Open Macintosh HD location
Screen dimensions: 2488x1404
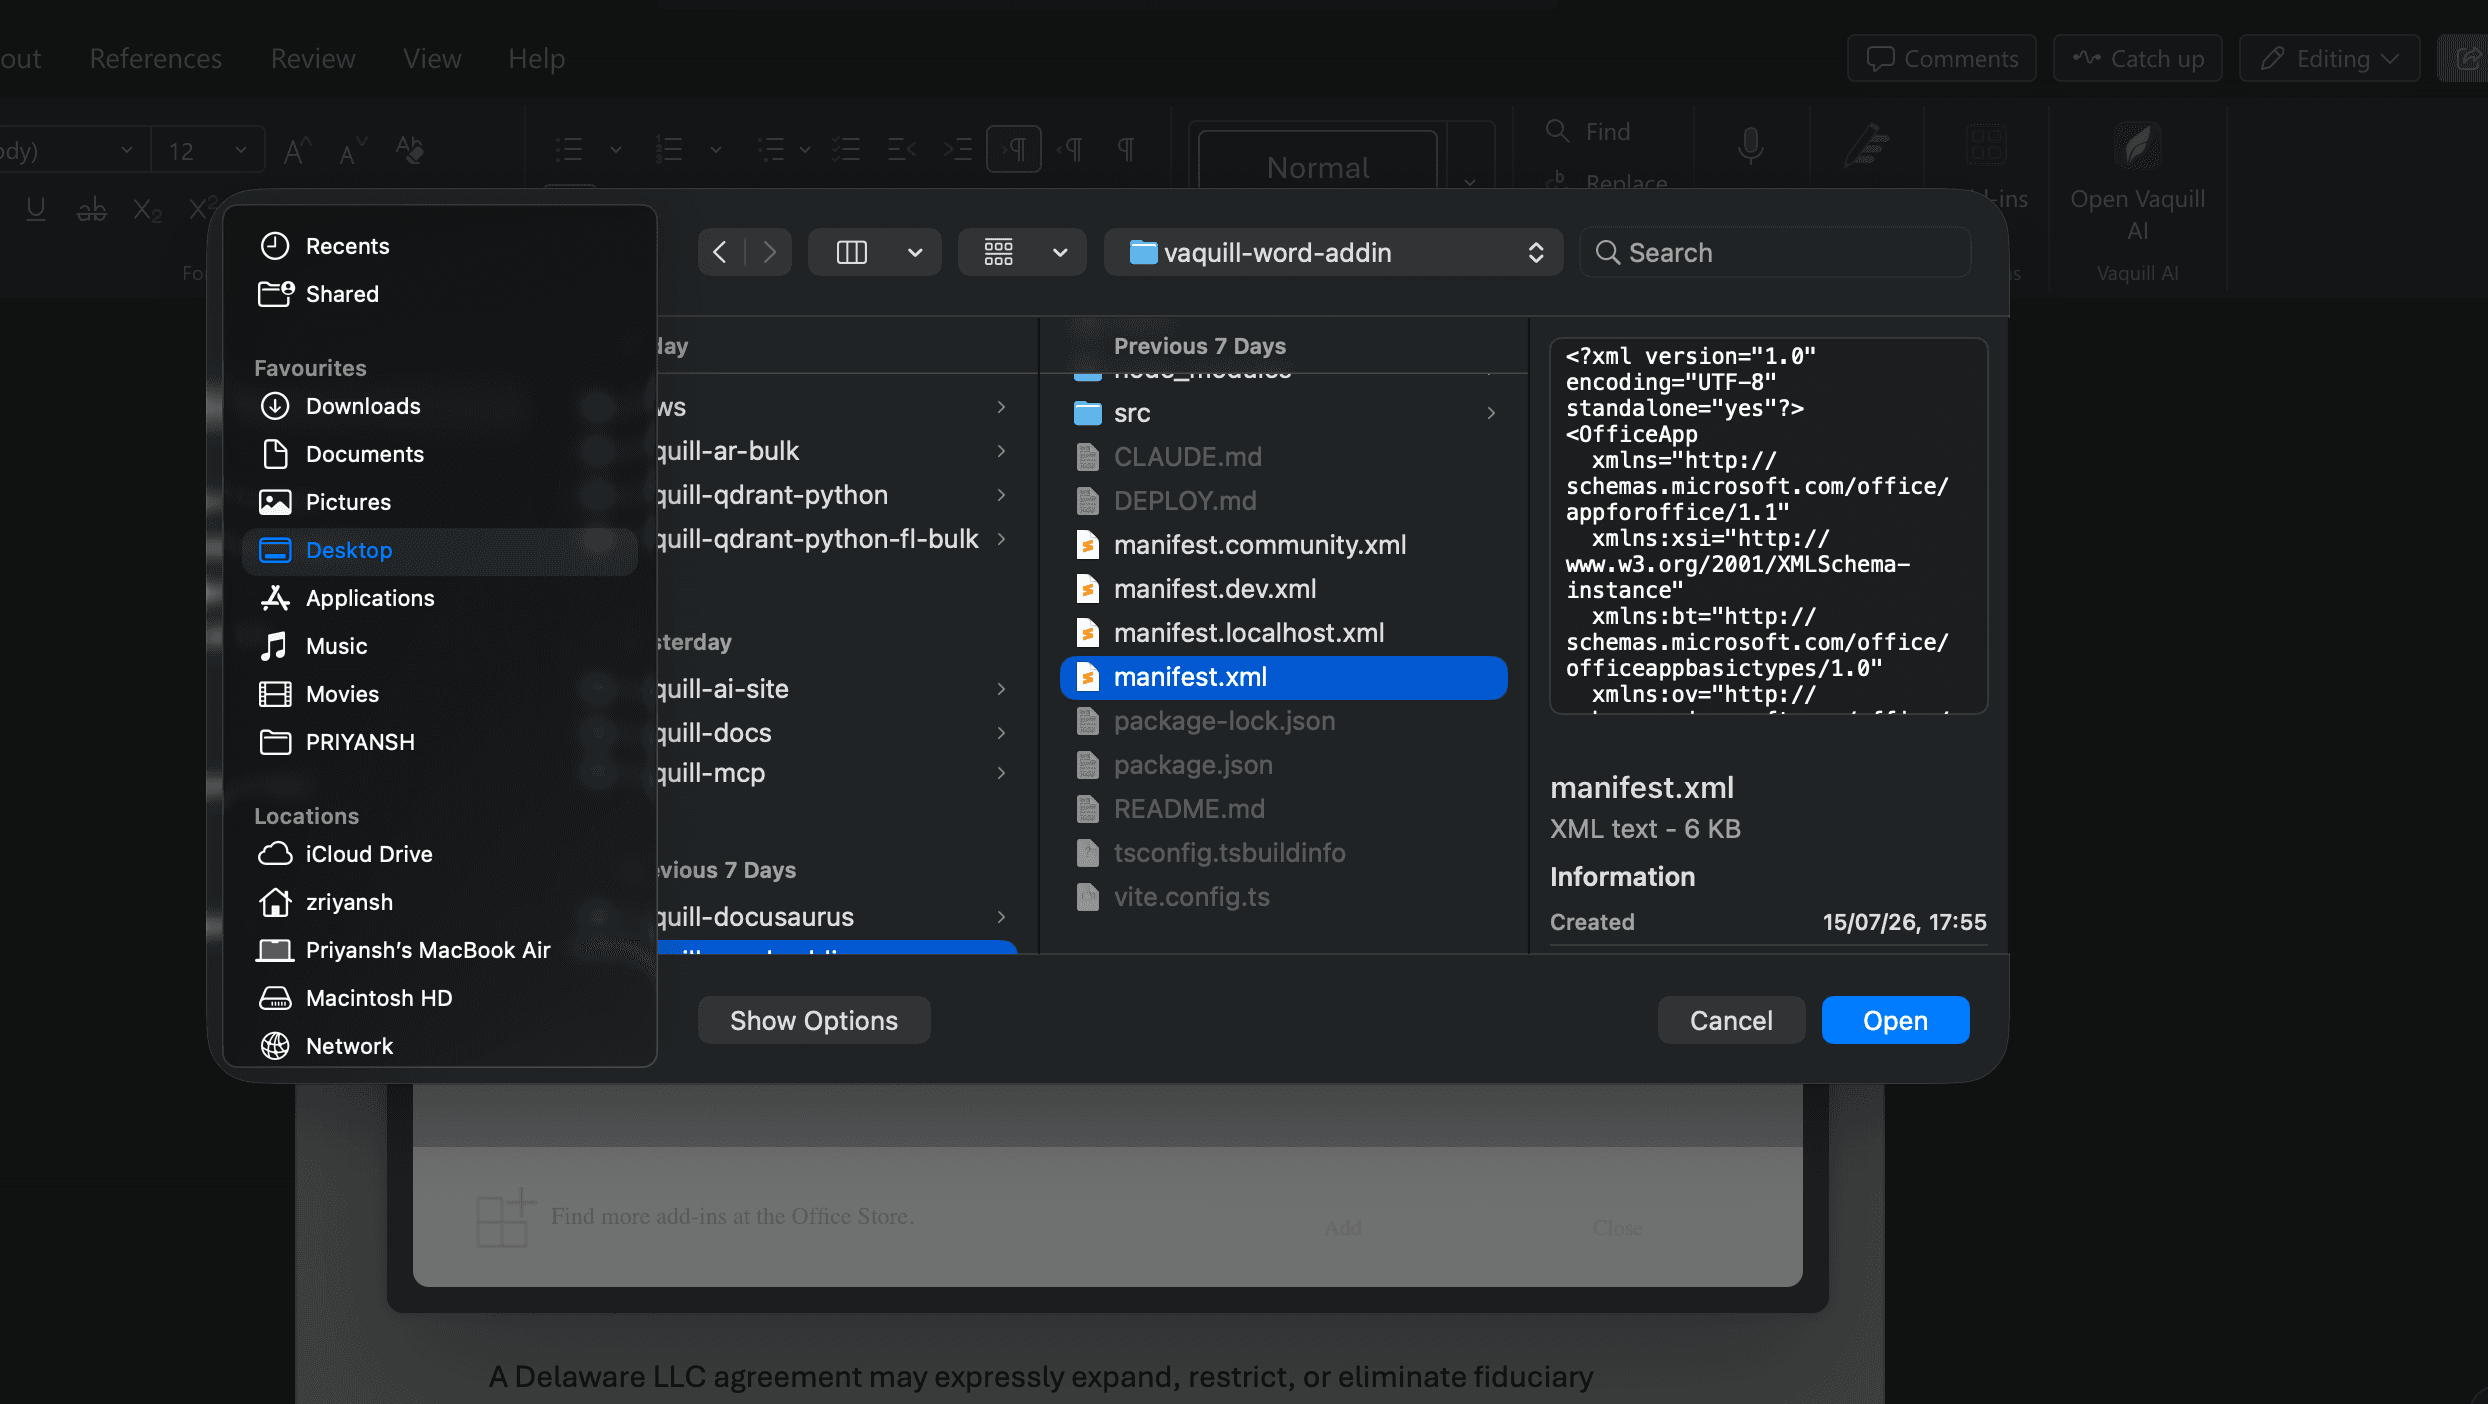pyautogui.click(x=440, y=998)
